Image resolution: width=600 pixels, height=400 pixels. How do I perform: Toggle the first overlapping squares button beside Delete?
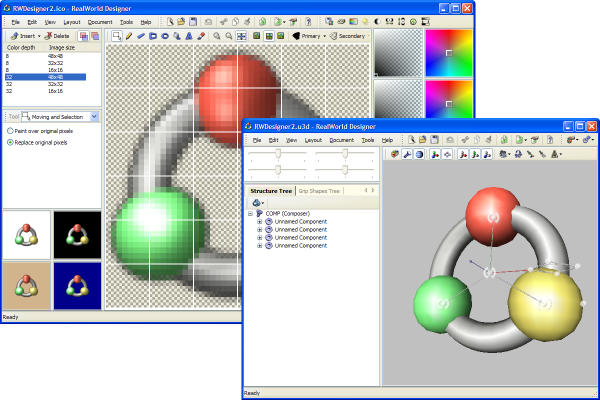pos(83,36)
